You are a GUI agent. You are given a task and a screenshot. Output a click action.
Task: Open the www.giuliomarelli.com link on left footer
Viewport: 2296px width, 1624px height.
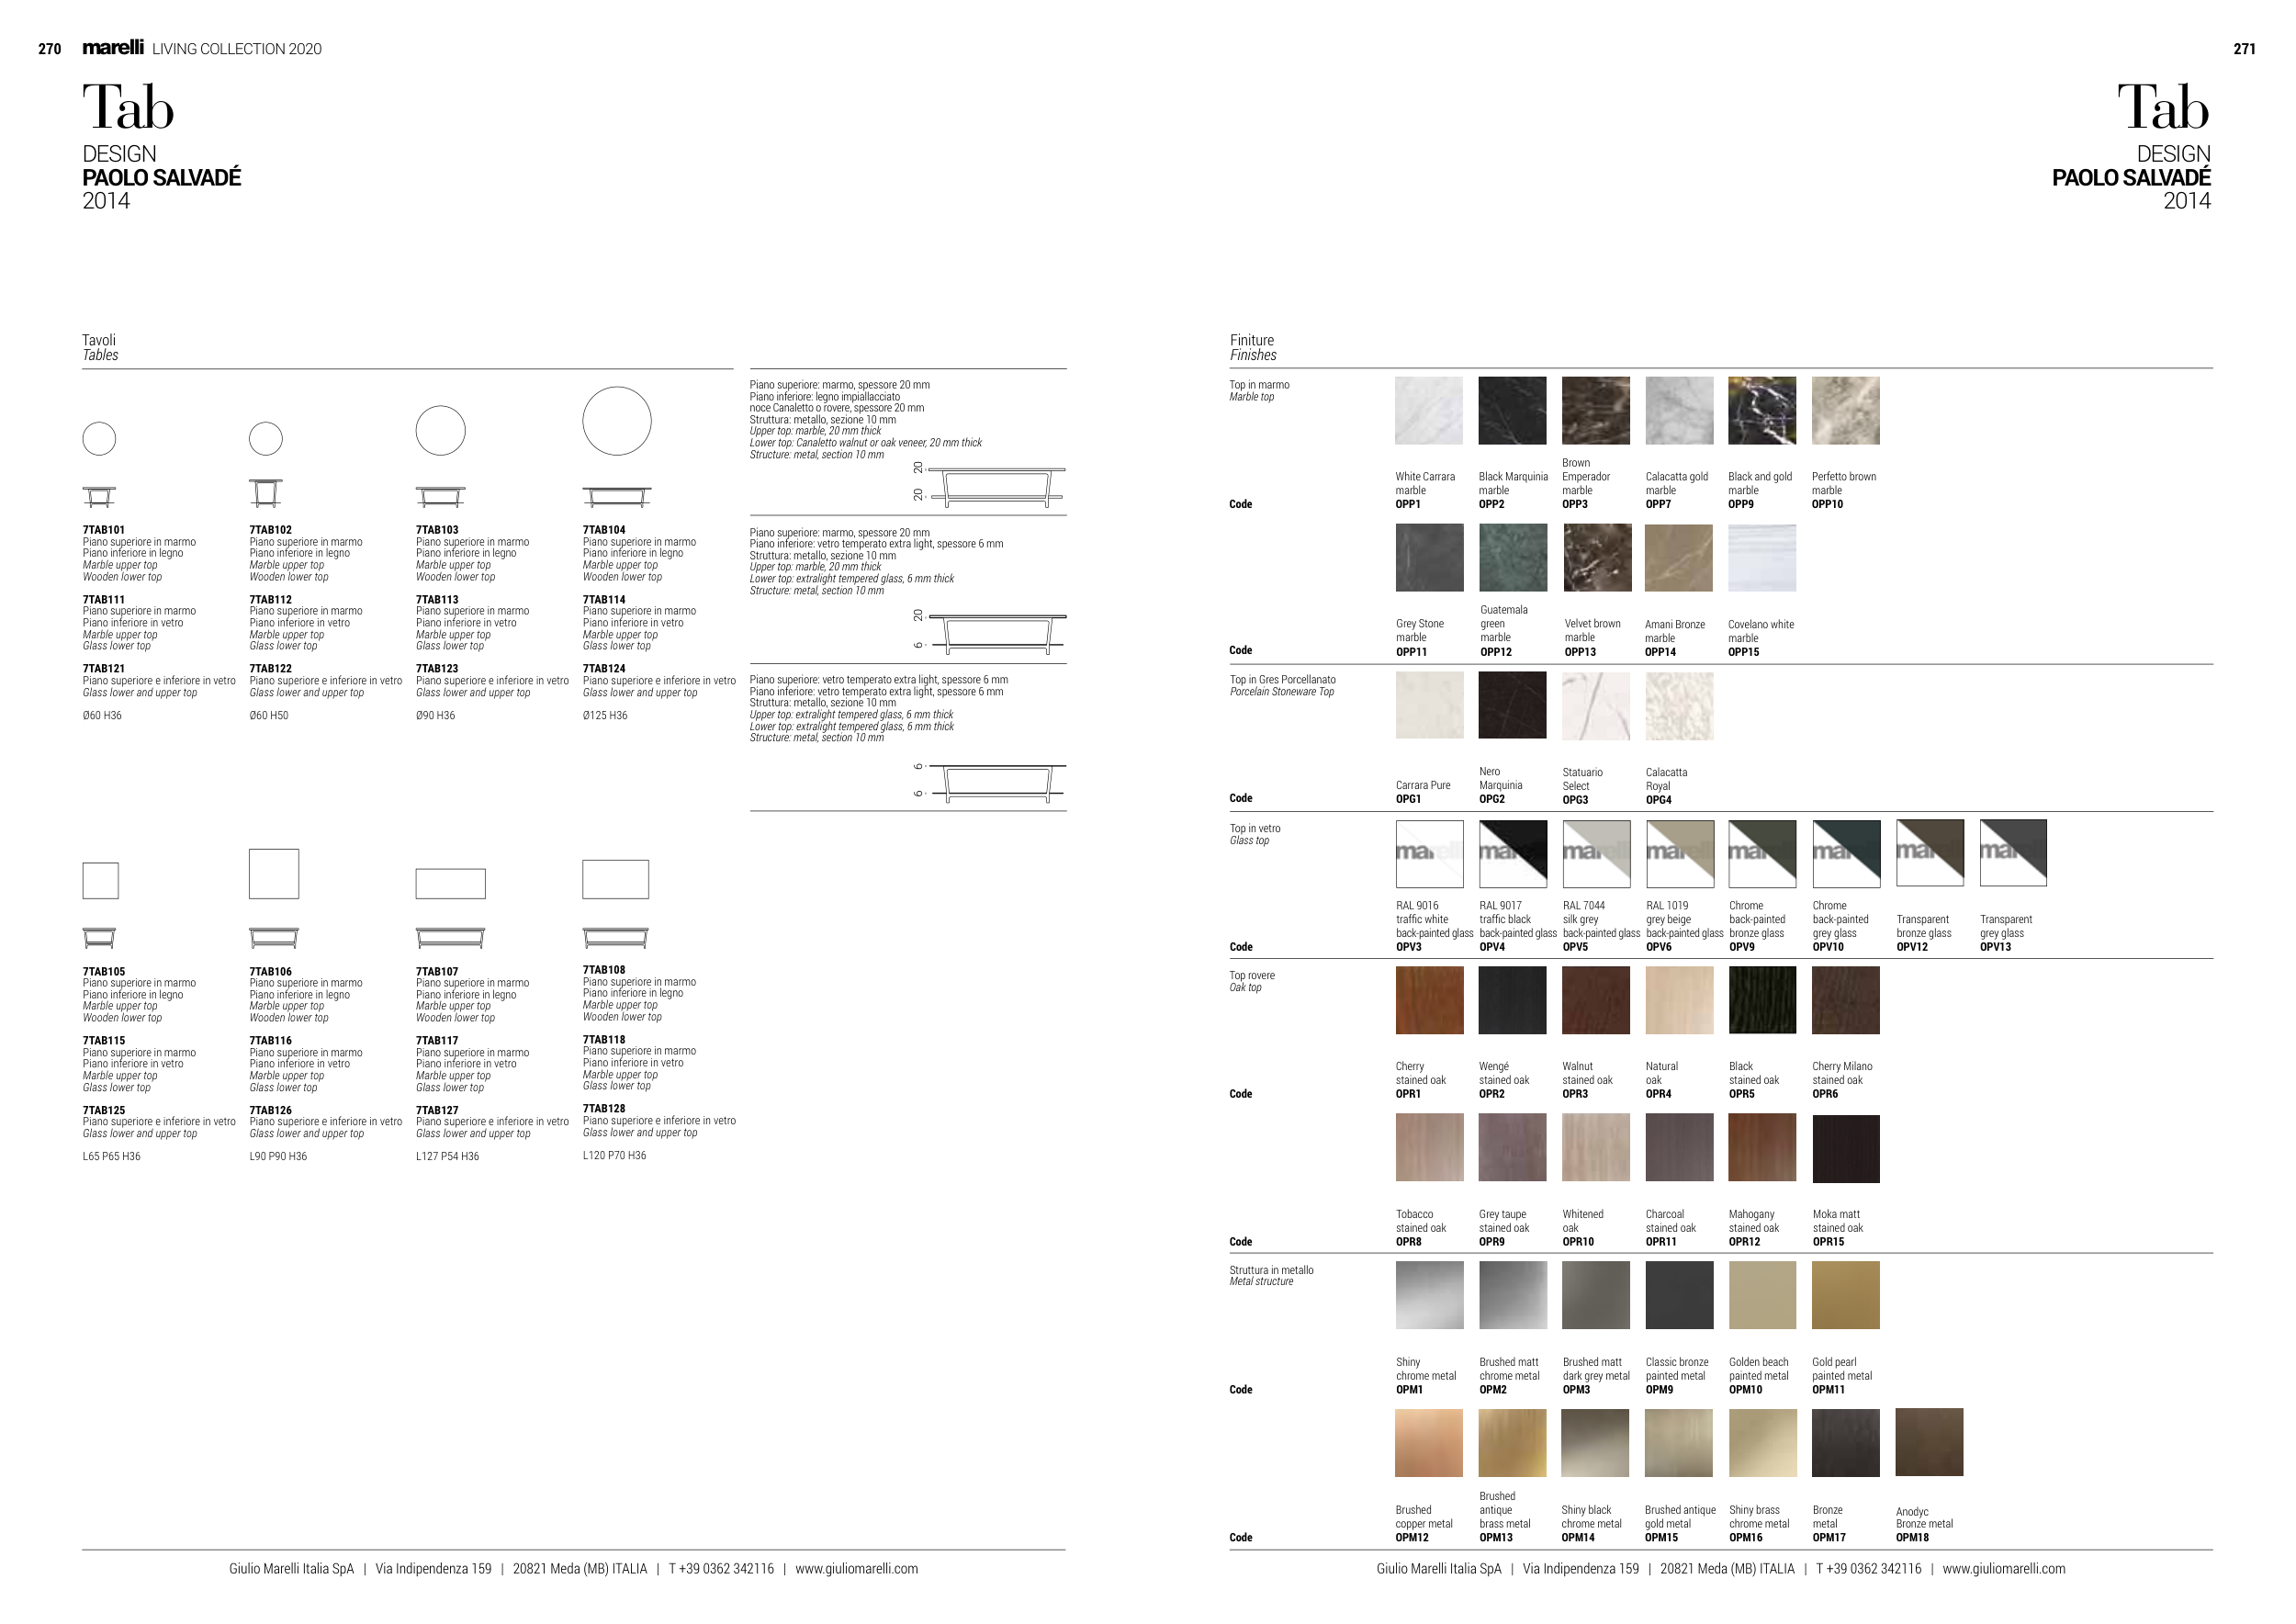tap(856, 1569)
